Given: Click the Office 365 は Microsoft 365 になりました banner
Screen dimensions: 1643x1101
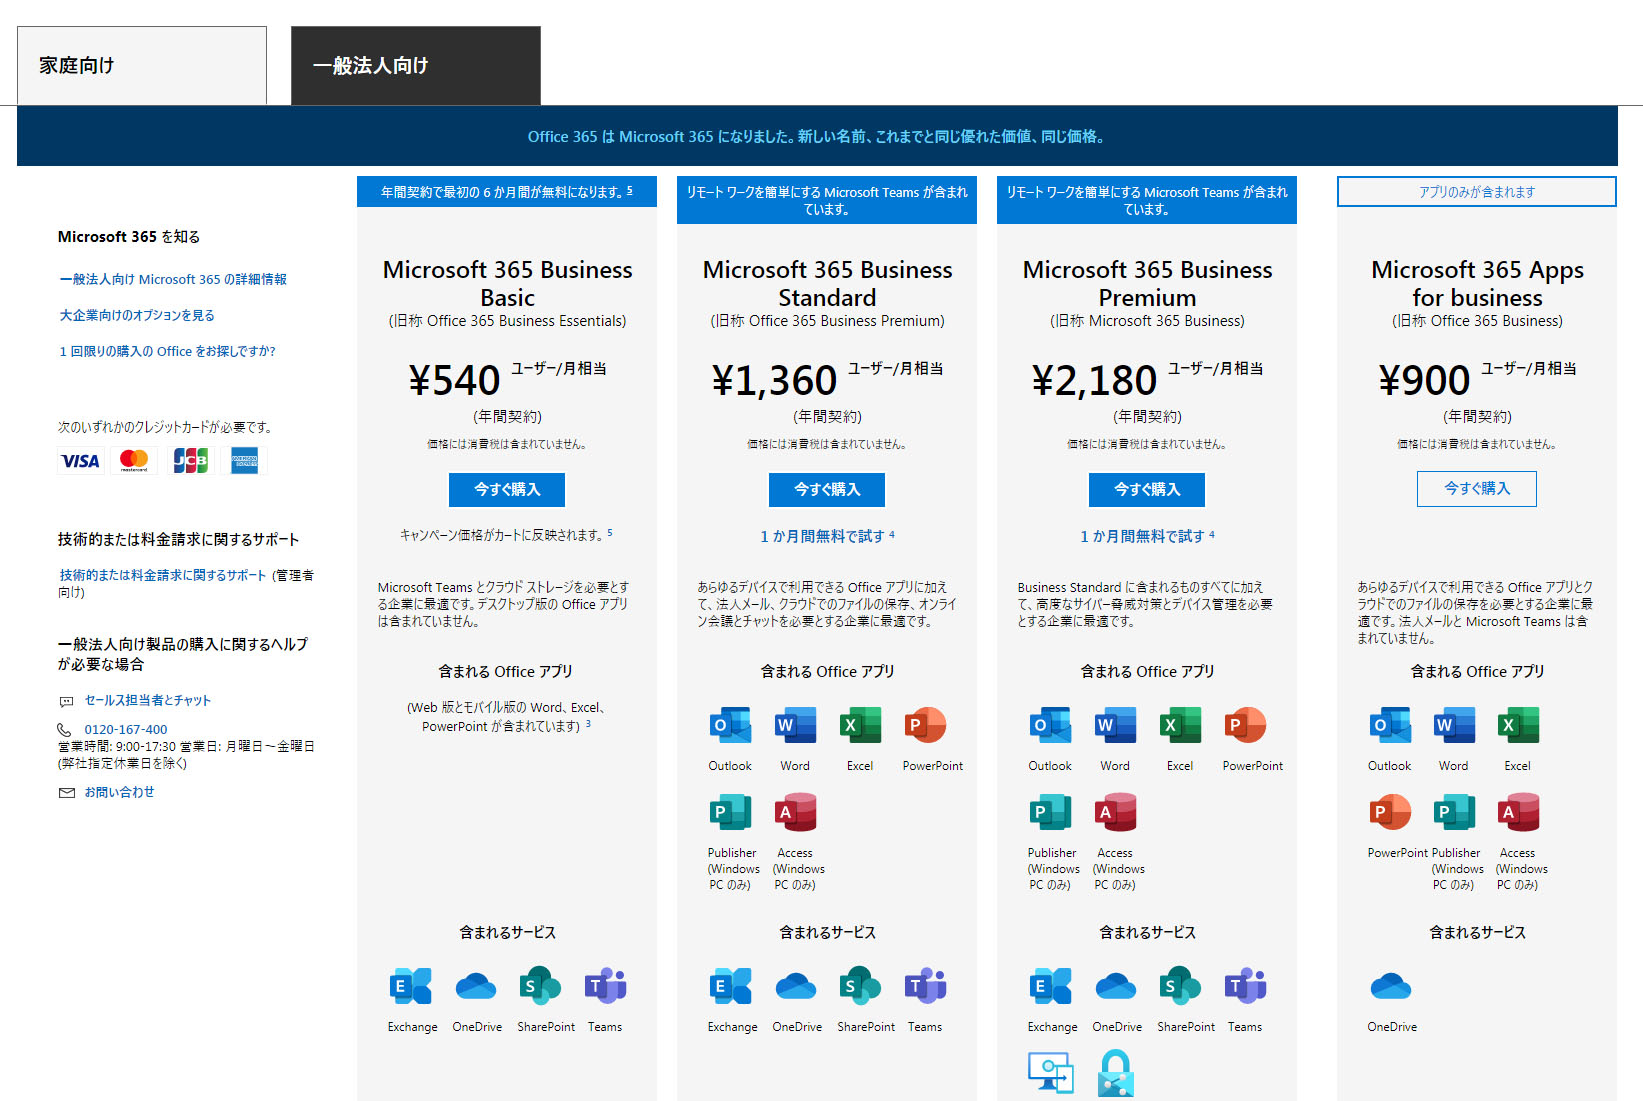Looking at the screenshot, I should click(x=817, y=136).
